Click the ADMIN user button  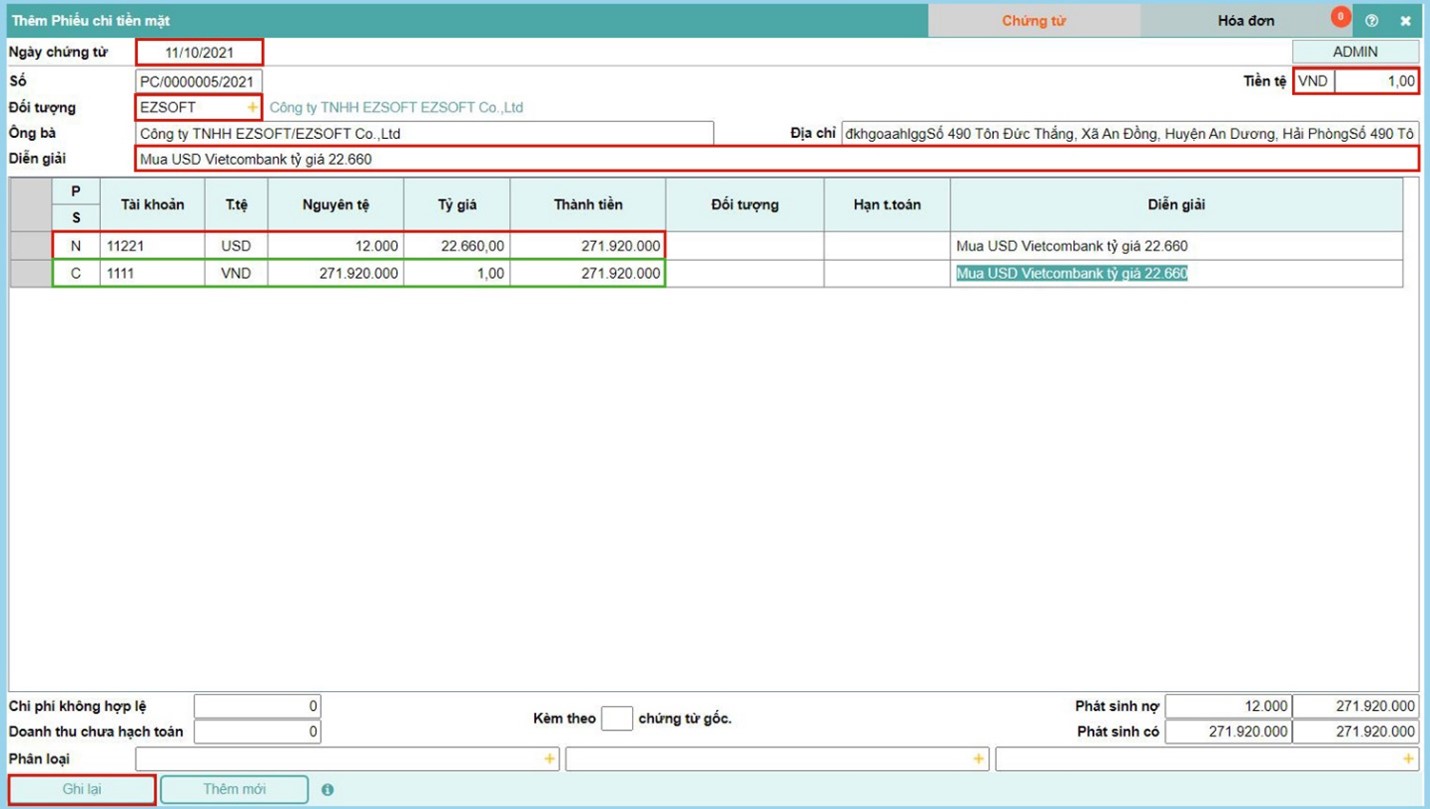1355,52
